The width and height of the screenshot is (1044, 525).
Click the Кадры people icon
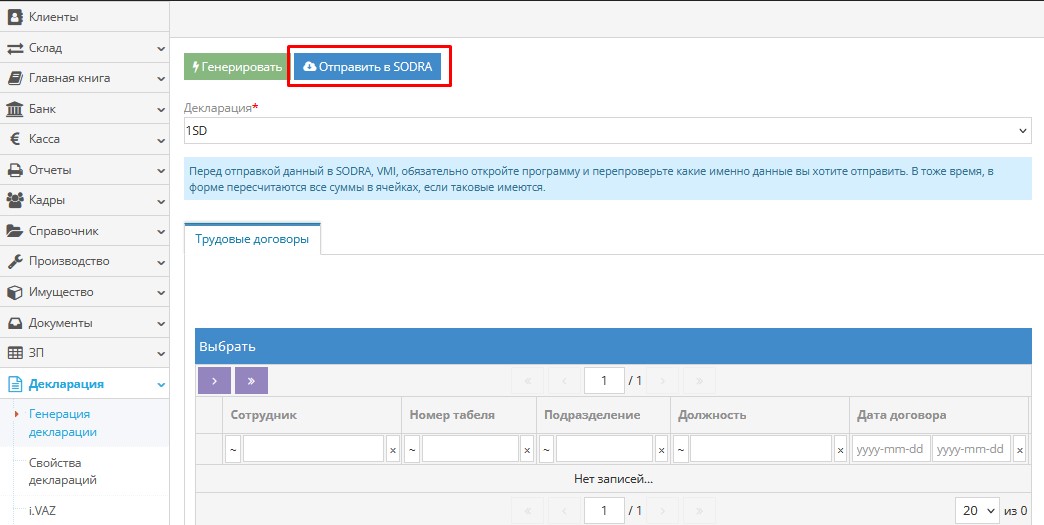click(15, 200)
